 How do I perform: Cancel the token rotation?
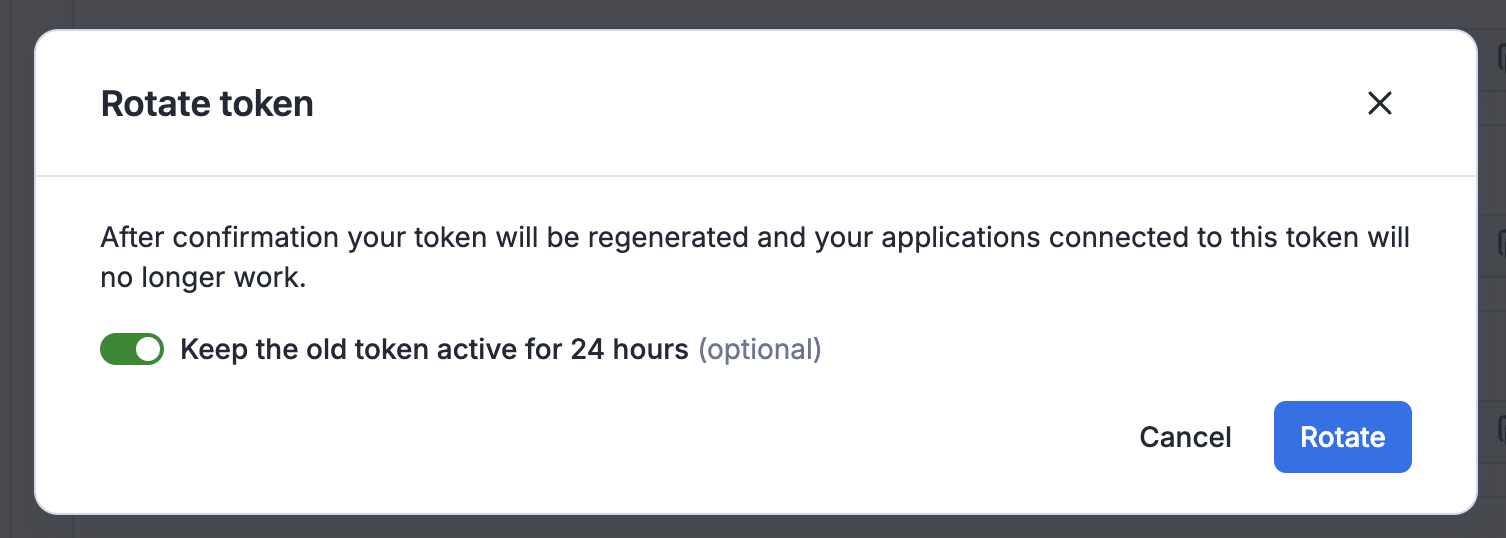(x=1185, y=437)
